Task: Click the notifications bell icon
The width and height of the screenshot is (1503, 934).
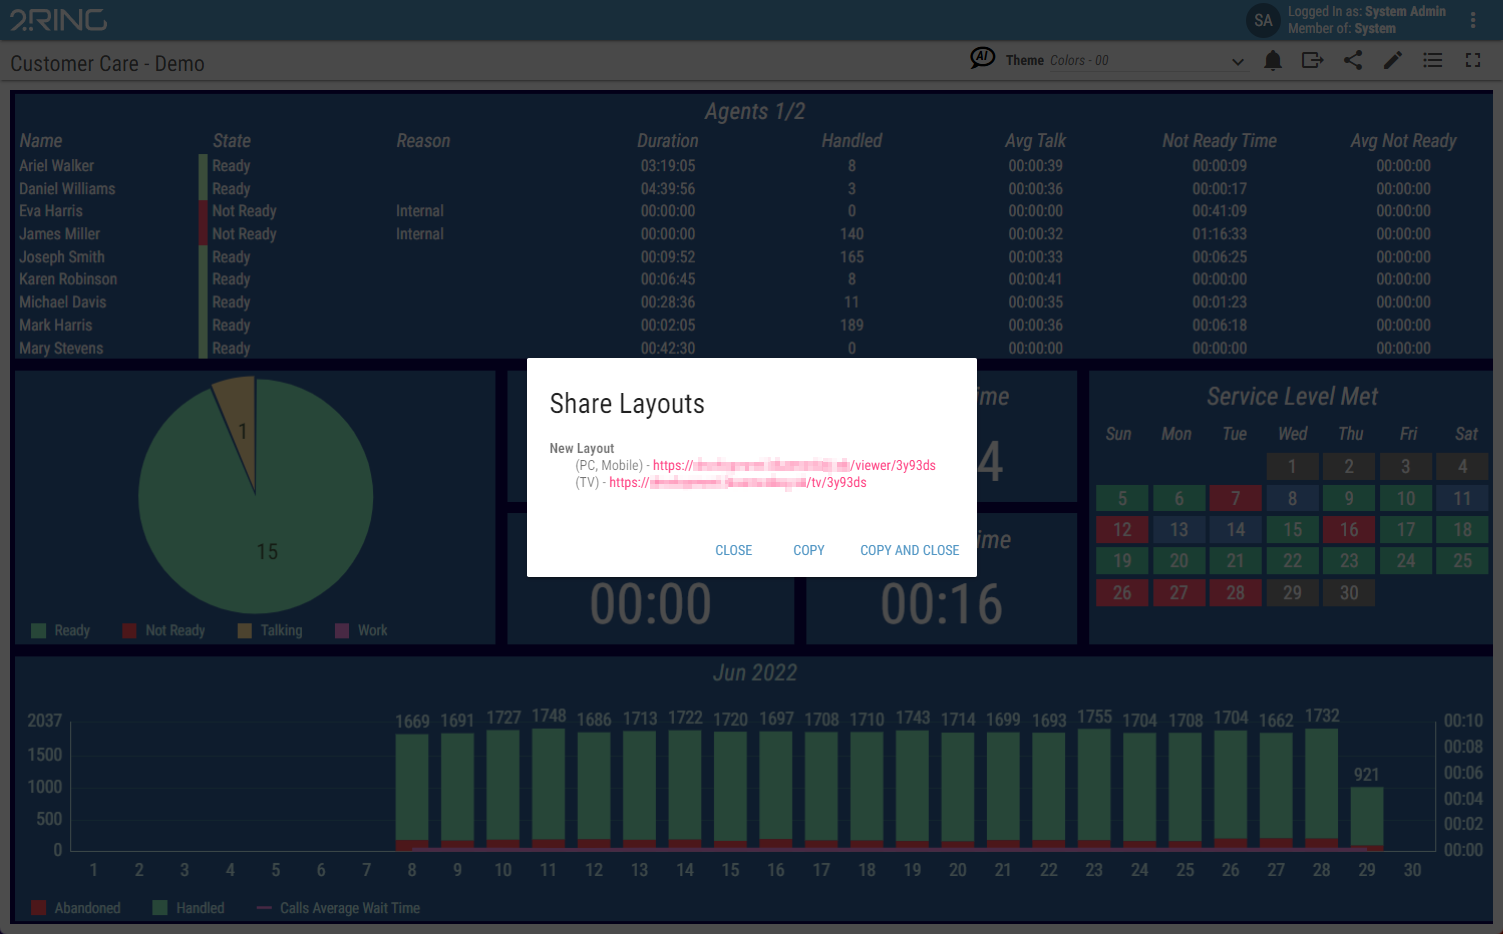Action: tap(1272, 61)
